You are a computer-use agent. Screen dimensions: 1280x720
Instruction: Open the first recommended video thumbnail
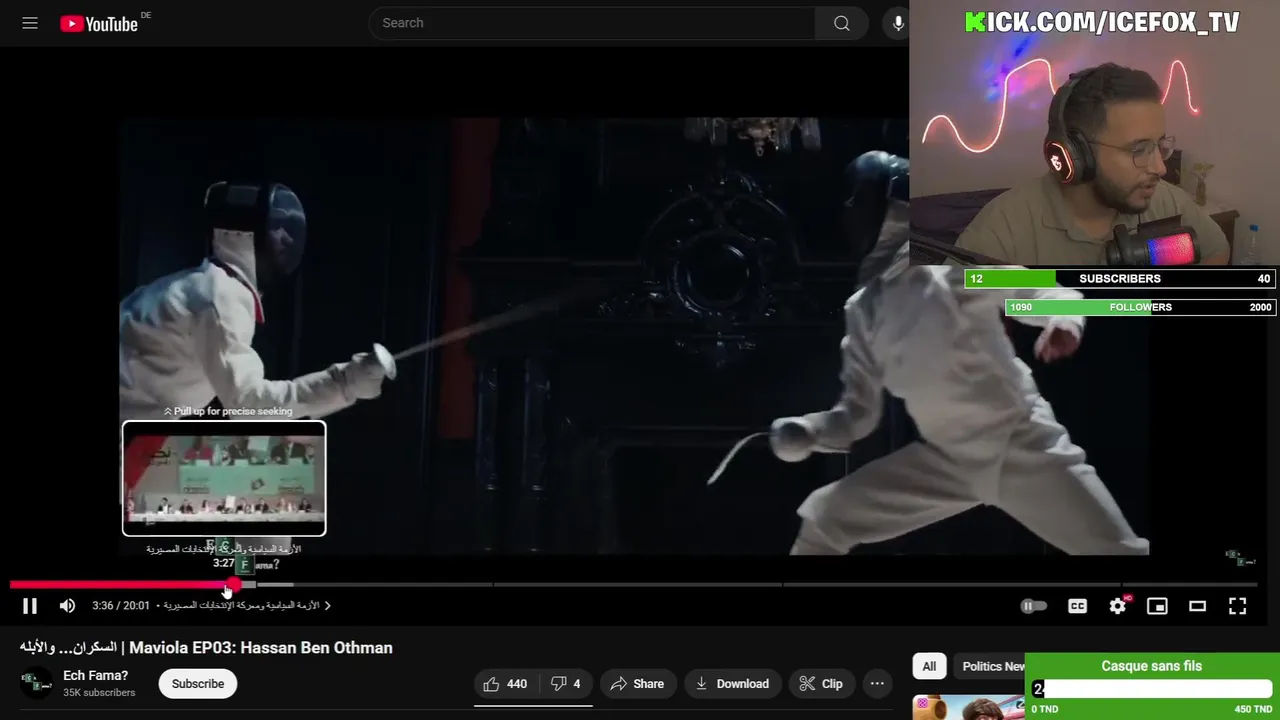click(x=967, y=707)
